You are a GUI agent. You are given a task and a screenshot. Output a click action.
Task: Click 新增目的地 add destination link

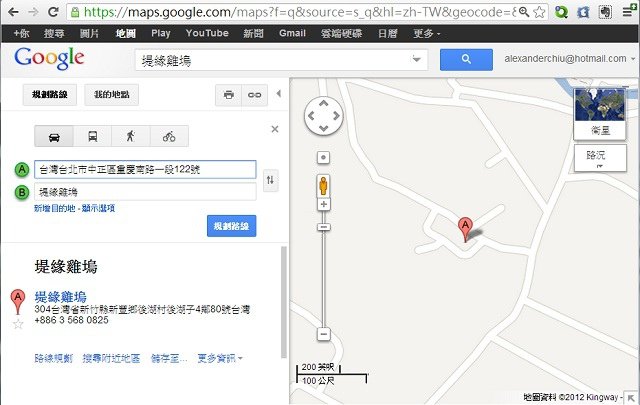click(x=55, y=208)
